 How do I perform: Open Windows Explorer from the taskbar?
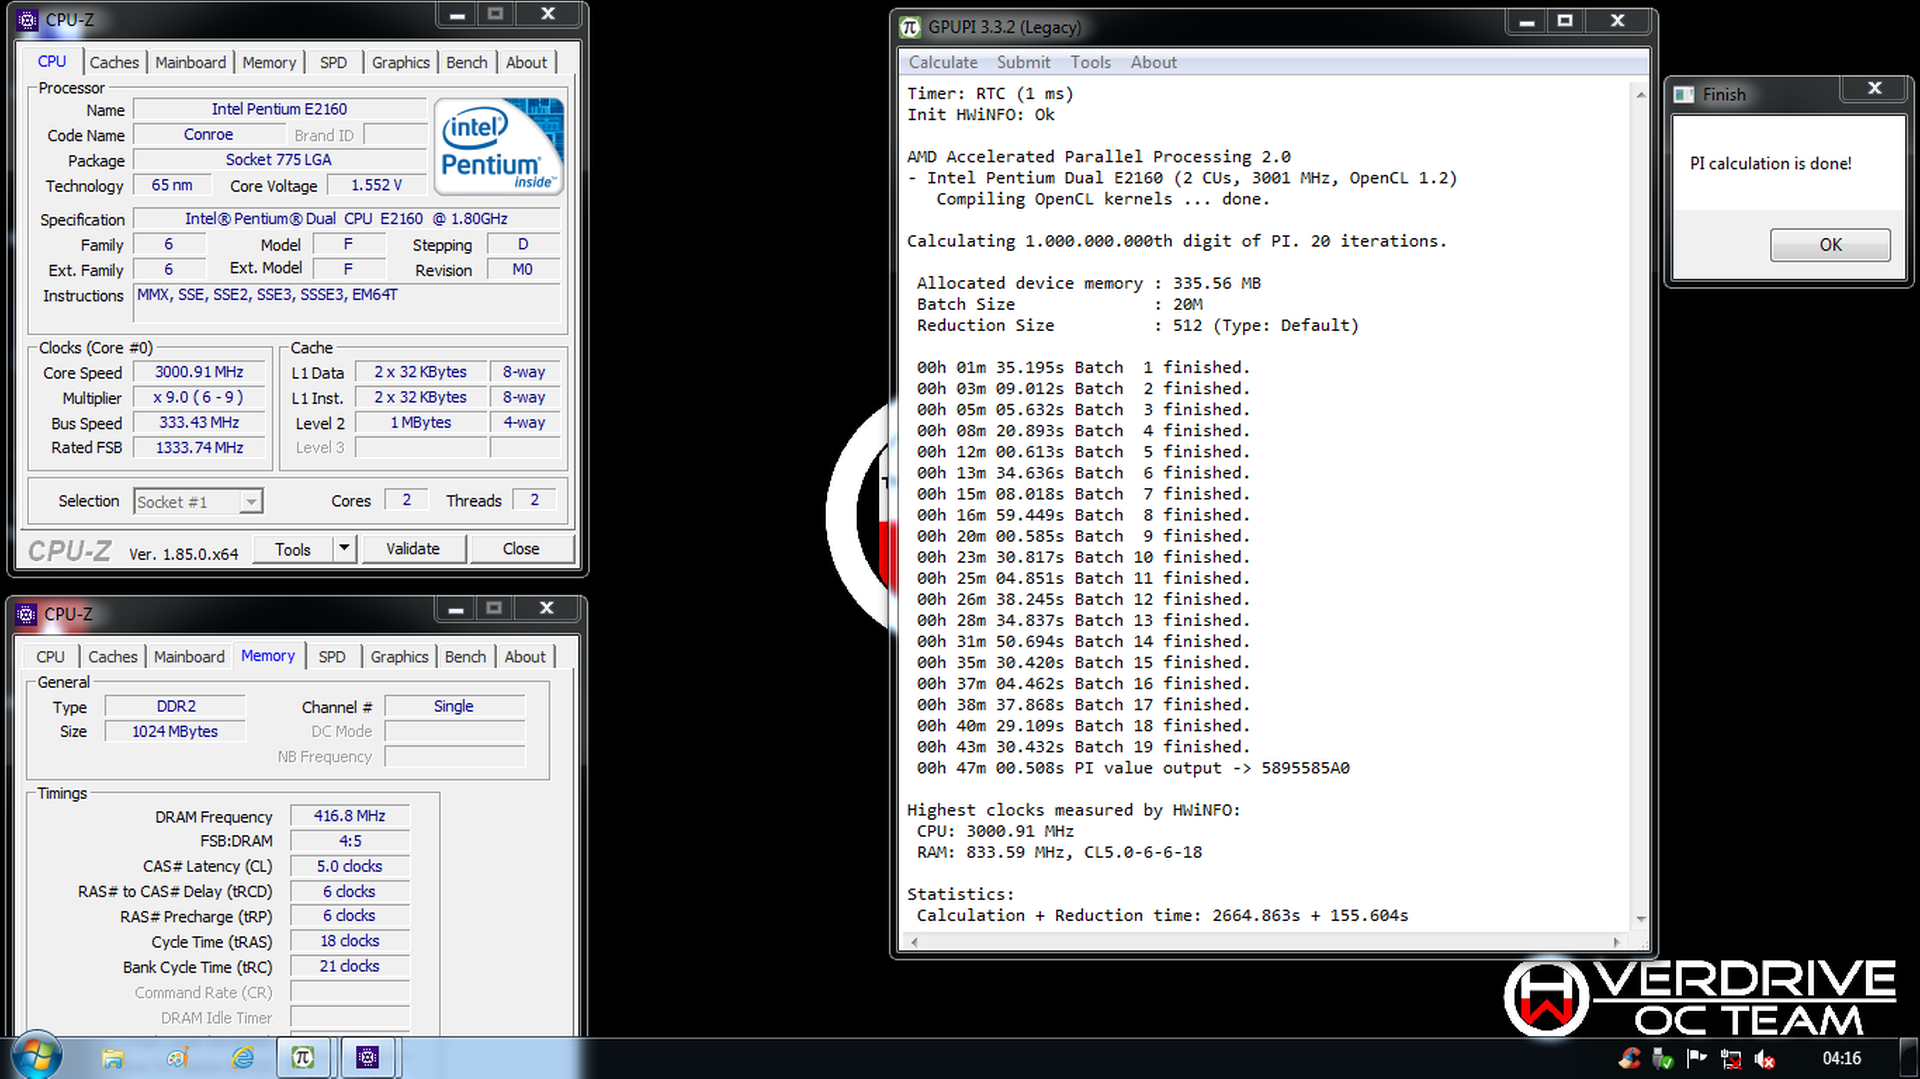tap(112, 1058)
